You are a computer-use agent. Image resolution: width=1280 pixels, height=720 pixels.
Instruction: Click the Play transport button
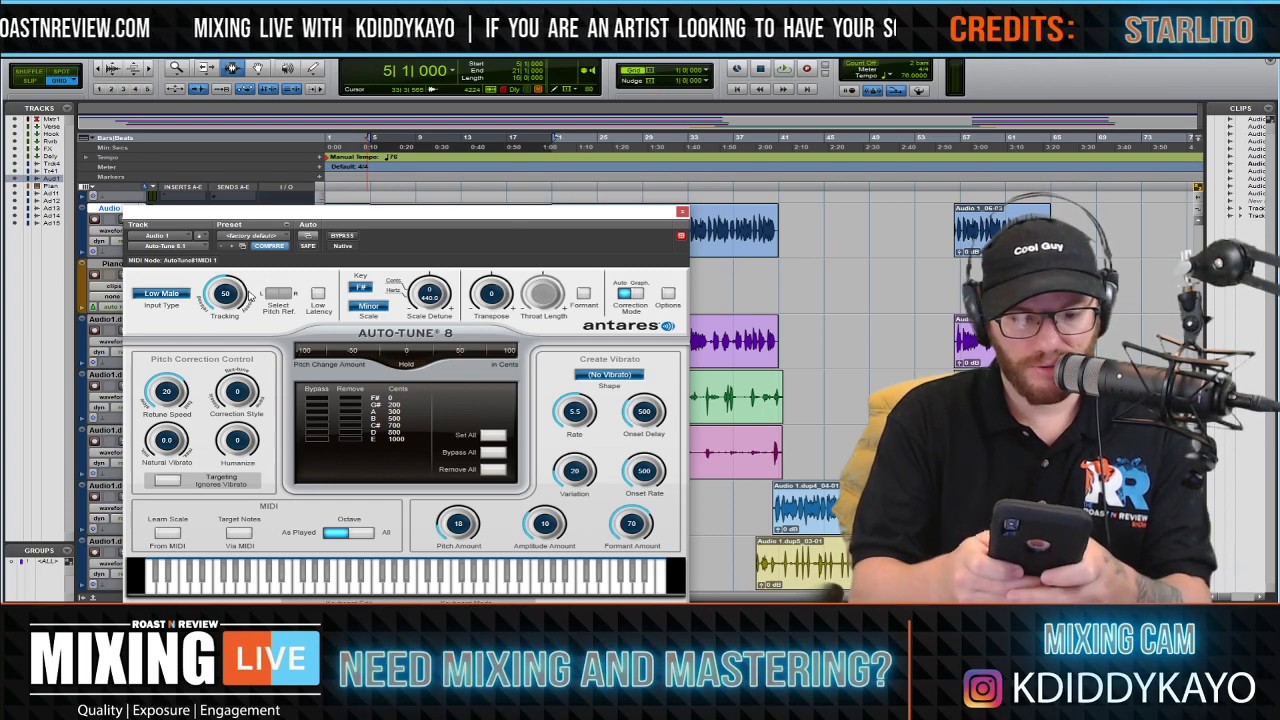[x=784, y=68]
